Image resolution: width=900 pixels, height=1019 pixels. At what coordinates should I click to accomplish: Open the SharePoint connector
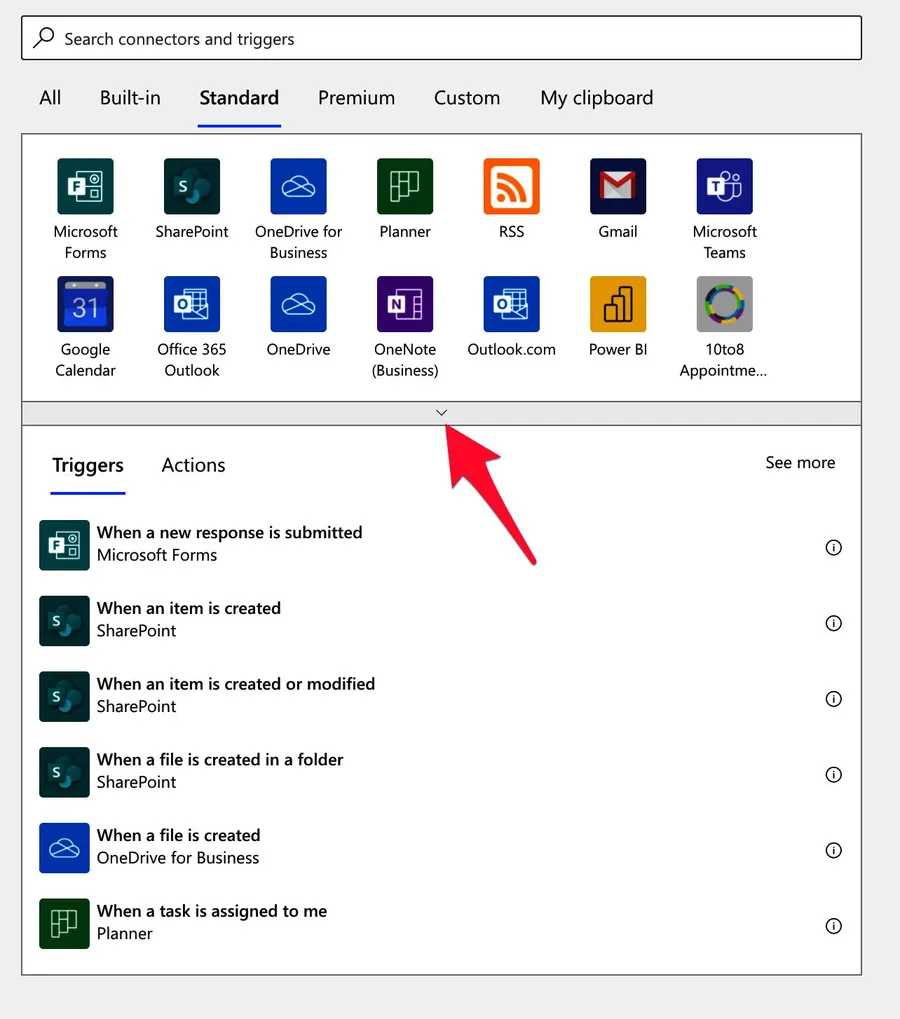tap(192, 186)
